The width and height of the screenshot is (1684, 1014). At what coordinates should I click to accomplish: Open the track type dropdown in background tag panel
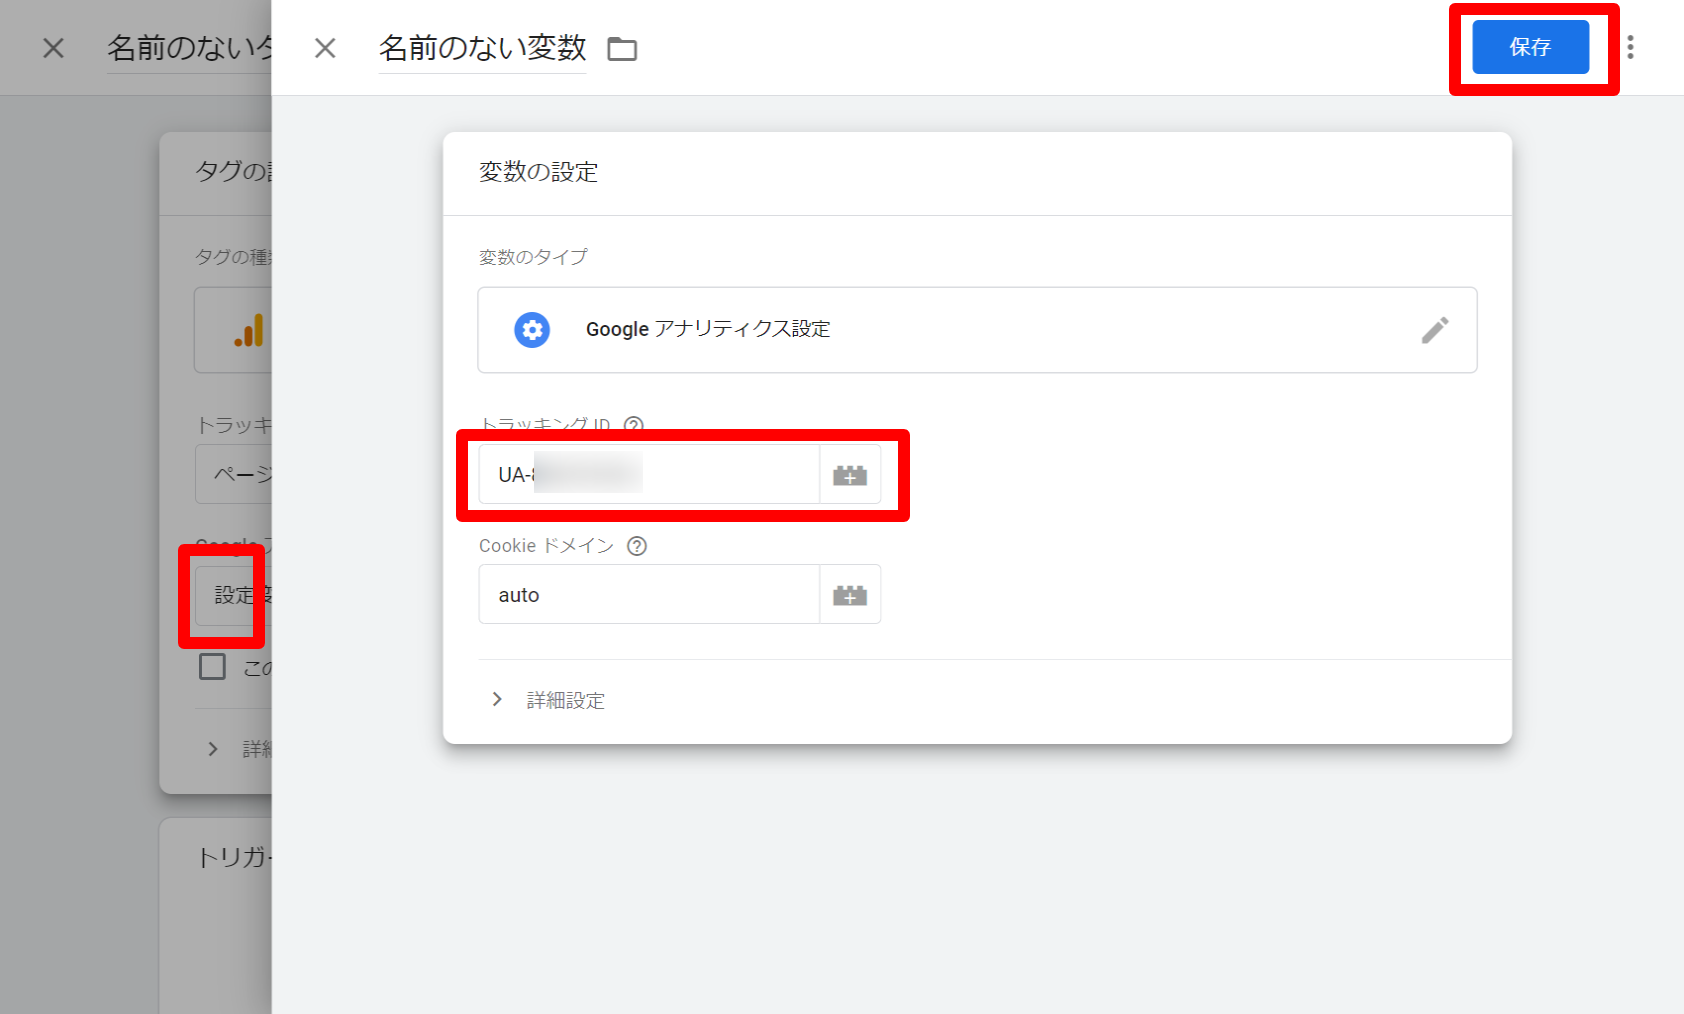tap(234, 474)
